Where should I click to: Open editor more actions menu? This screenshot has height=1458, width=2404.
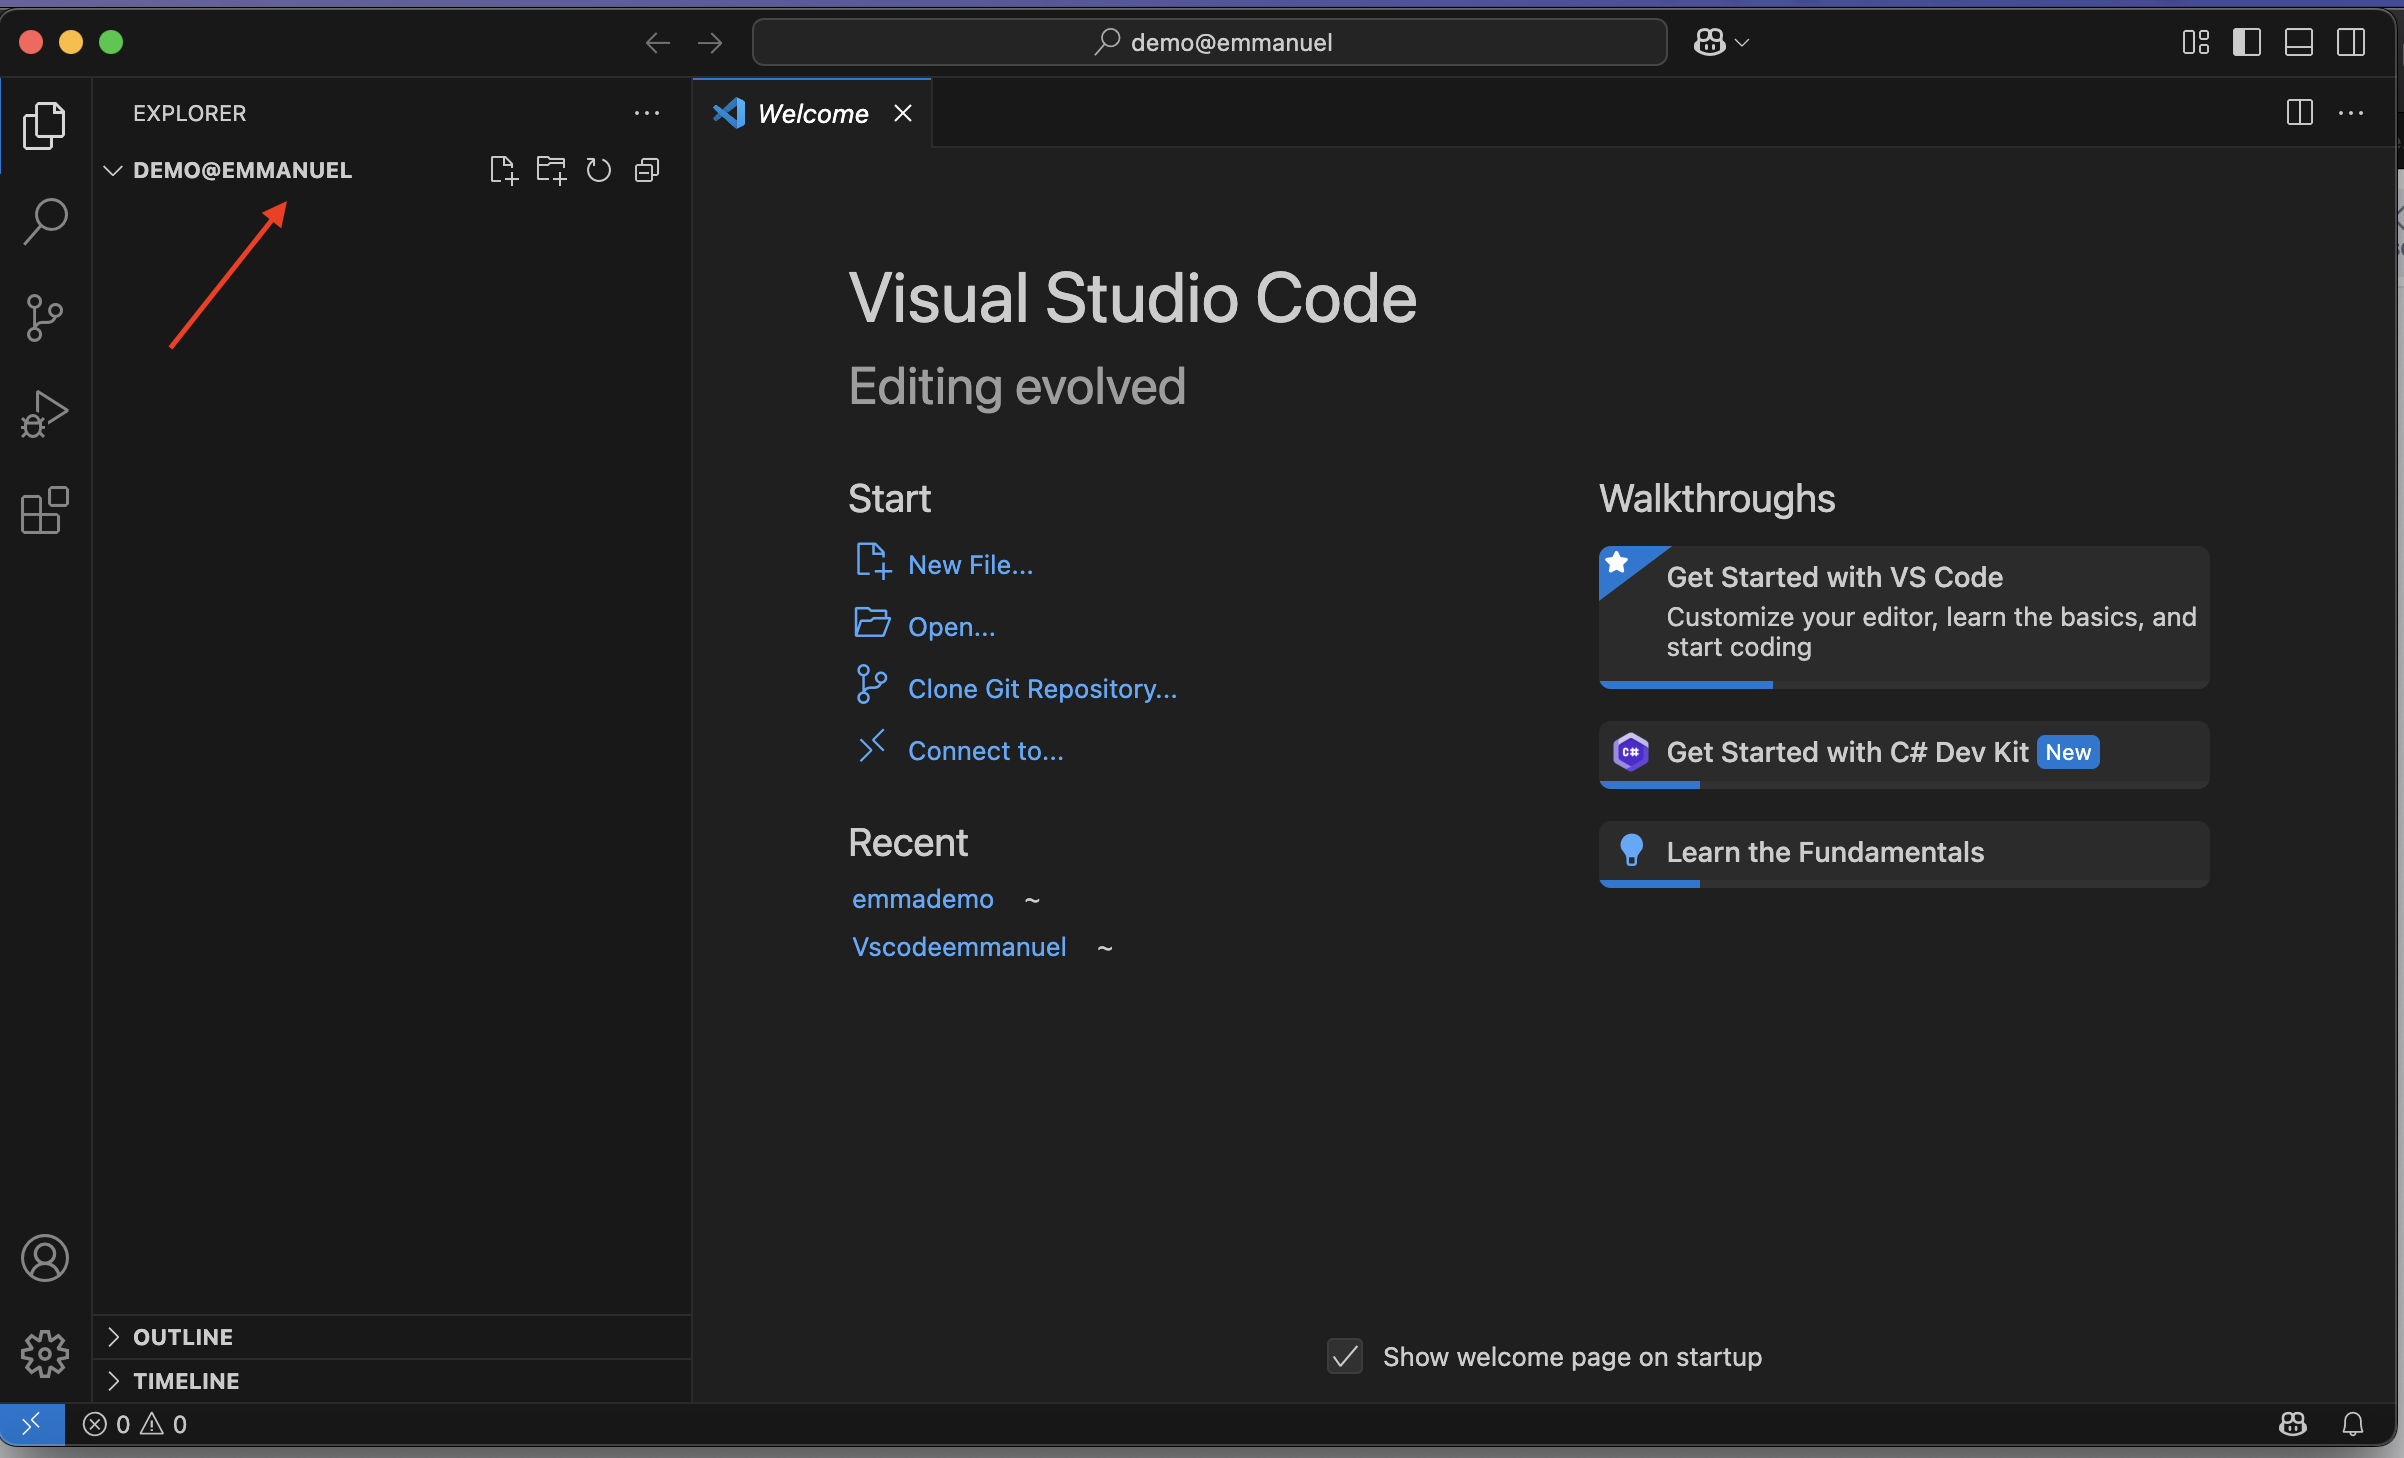[2351, 113]
